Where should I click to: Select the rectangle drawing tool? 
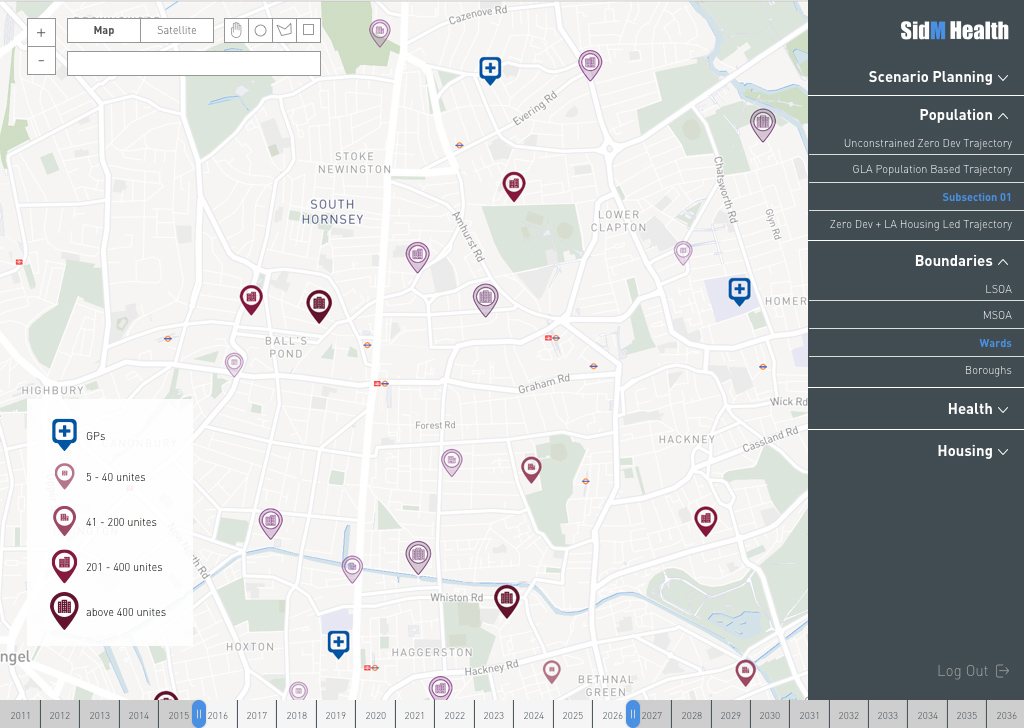click(309, 30)
